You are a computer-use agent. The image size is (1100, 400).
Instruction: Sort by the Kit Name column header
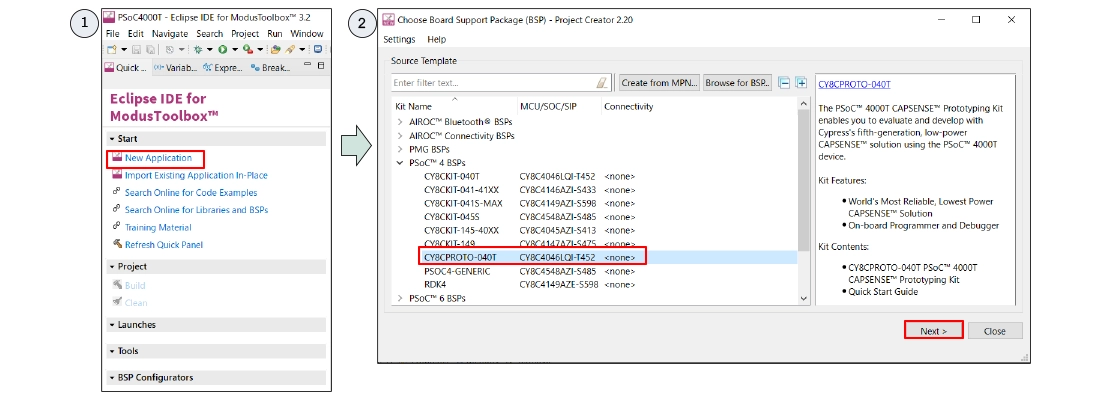pyautogui.click(x=454, y=107)
